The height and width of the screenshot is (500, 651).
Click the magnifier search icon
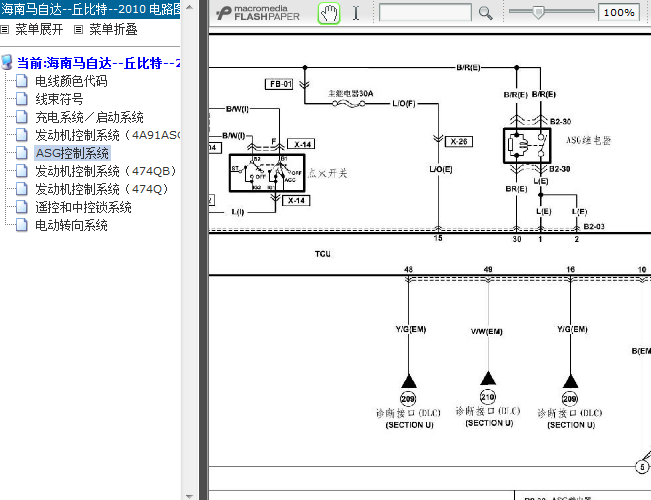[x=485, y=13]
